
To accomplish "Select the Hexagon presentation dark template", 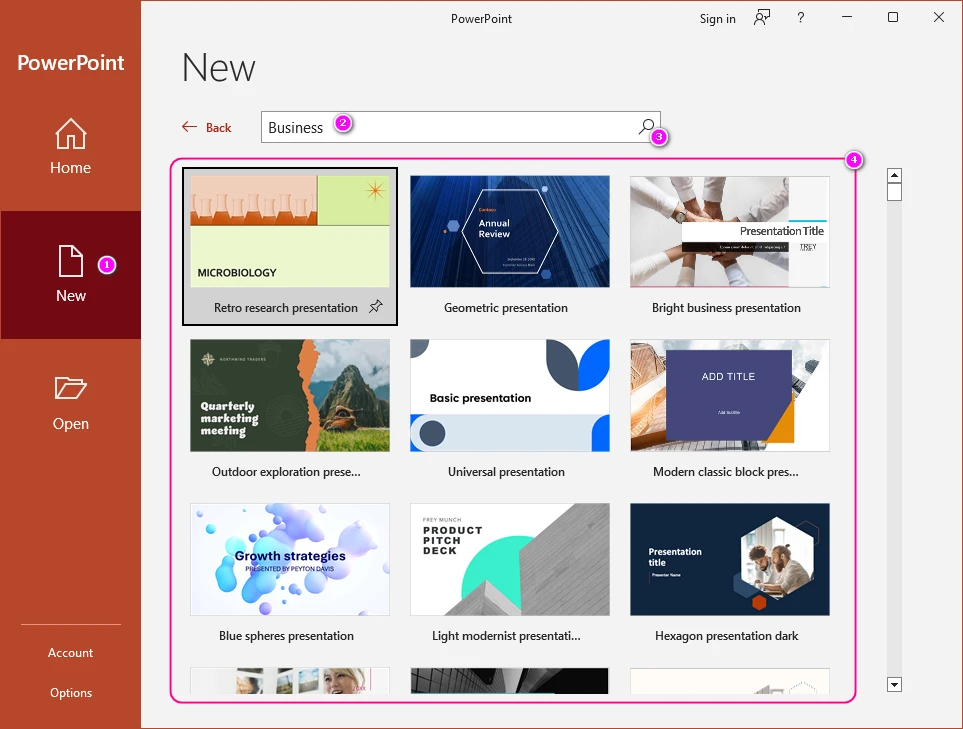I will click(x=729, y=559).
